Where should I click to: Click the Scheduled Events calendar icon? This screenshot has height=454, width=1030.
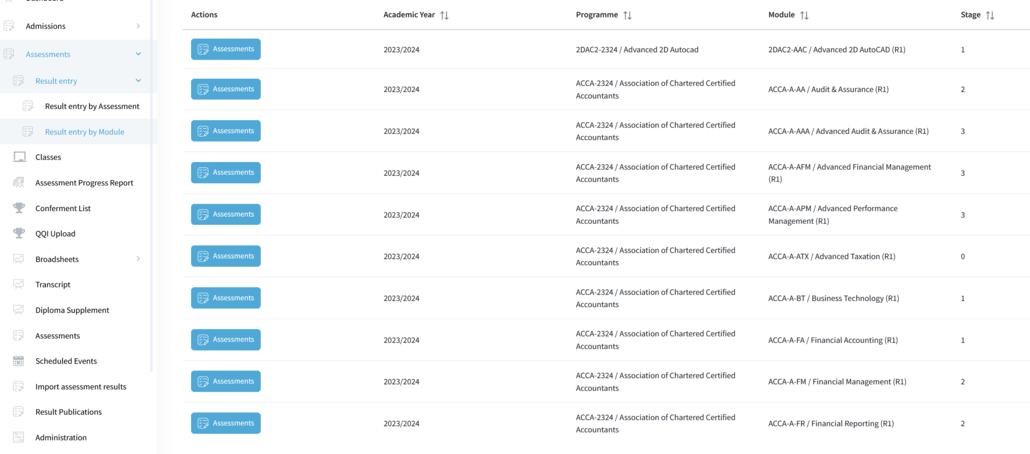point(19,361)
